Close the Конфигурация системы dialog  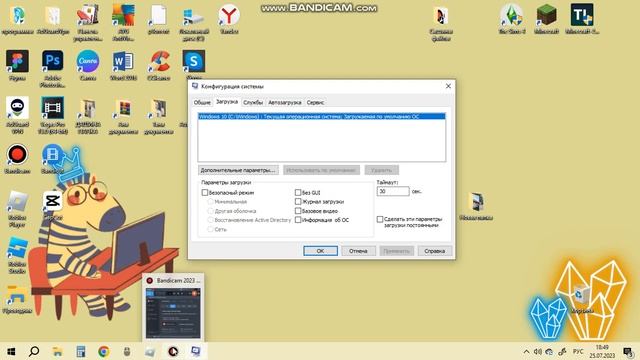448,86
